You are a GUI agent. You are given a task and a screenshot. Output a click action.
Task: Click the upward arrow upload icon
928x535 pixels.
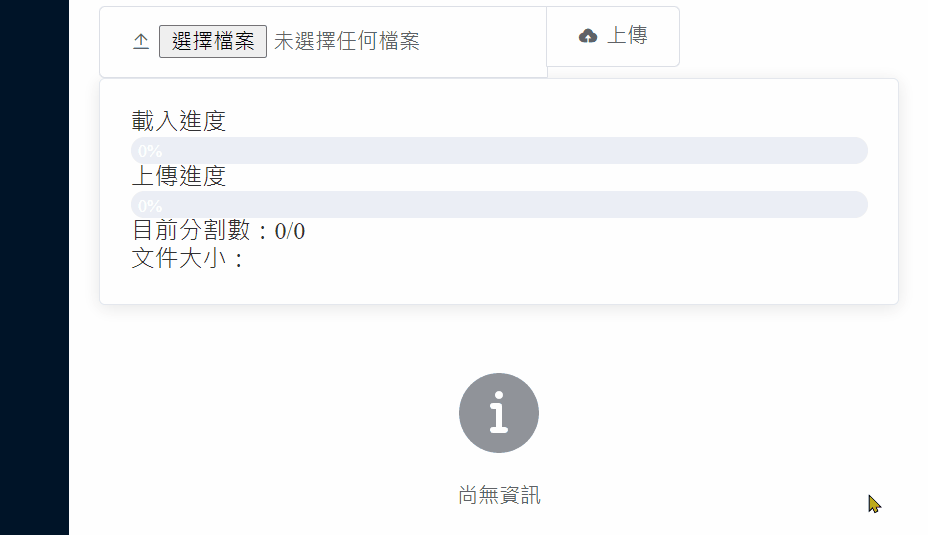pos(141,41)
